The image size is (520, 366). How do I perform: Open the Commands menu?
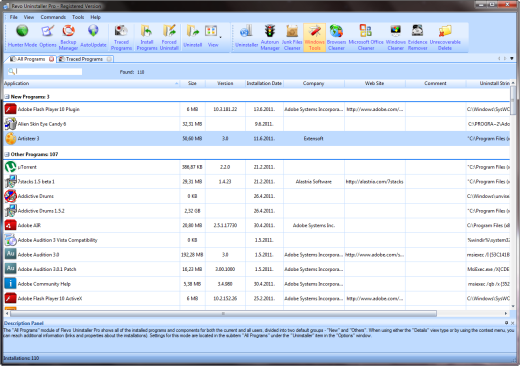[53, 17]
